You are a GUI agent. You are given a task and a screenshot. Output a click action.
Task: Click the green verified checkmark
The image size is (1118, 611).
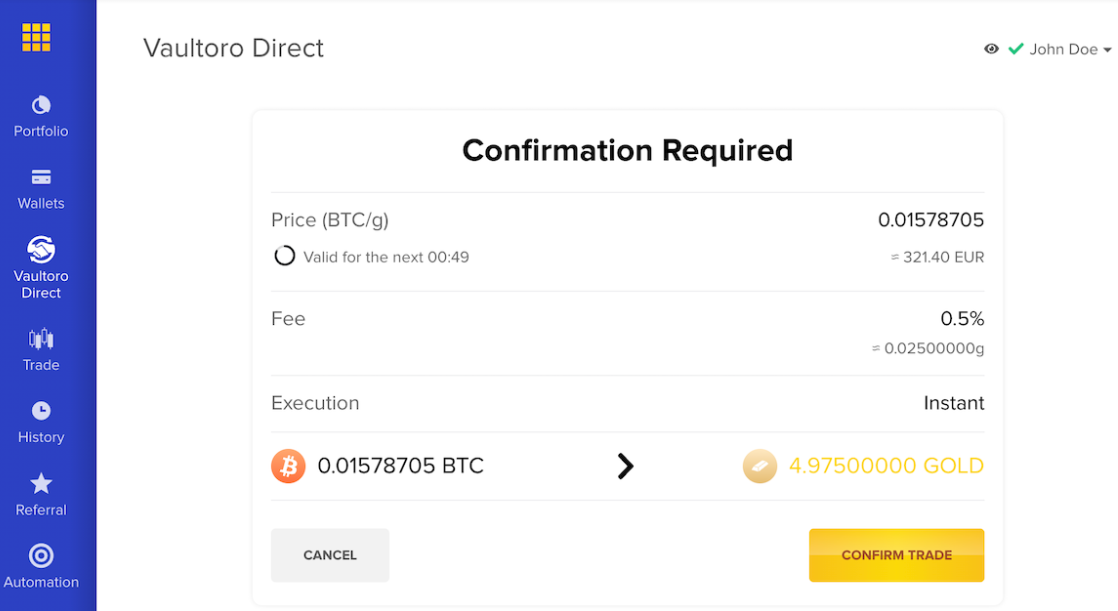pos(1015,48)
